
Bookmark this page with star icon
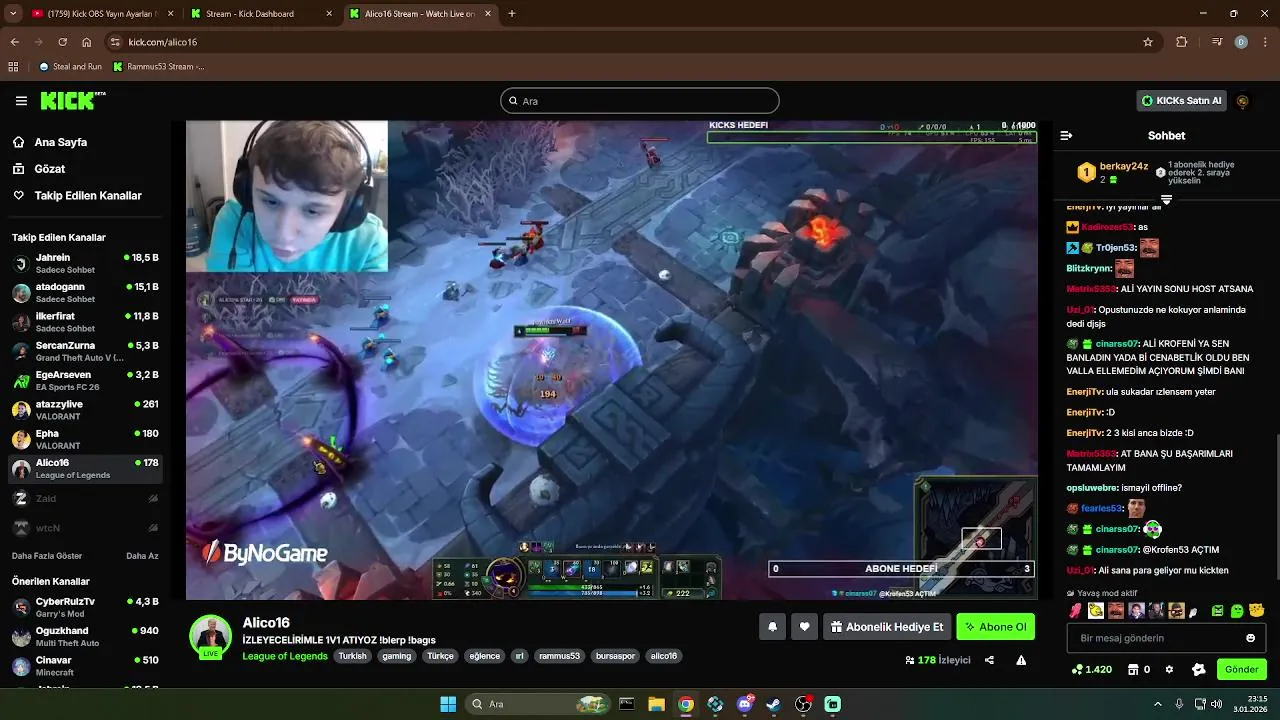1148,42
